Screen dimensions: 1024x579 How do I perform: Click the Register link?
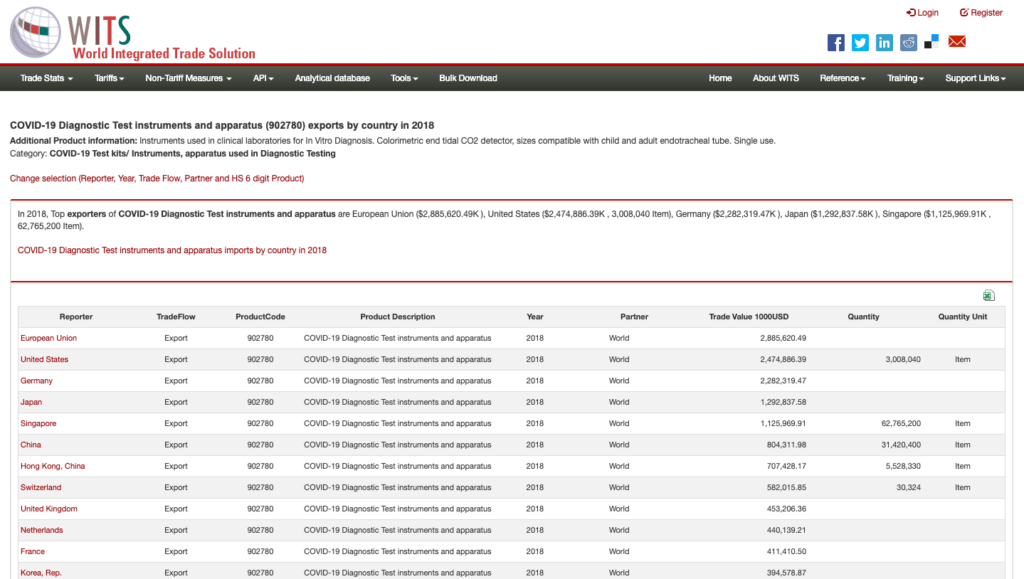[981, 12]
